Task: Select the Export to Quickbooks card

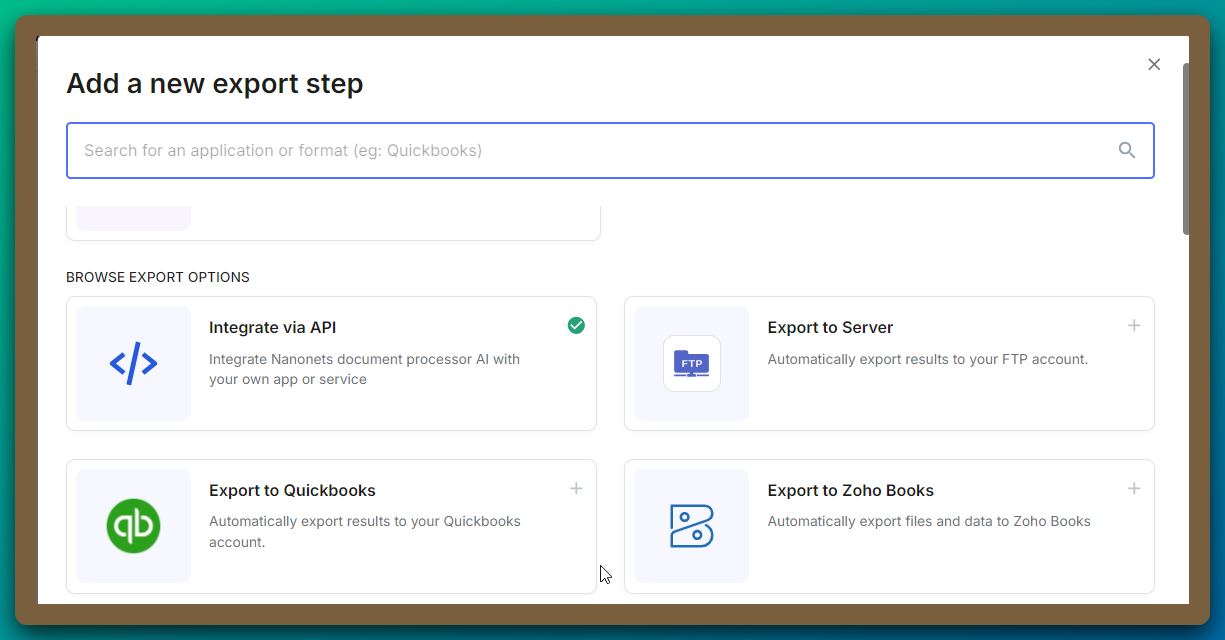Action: pyautogui.click(x=332, y=526)
